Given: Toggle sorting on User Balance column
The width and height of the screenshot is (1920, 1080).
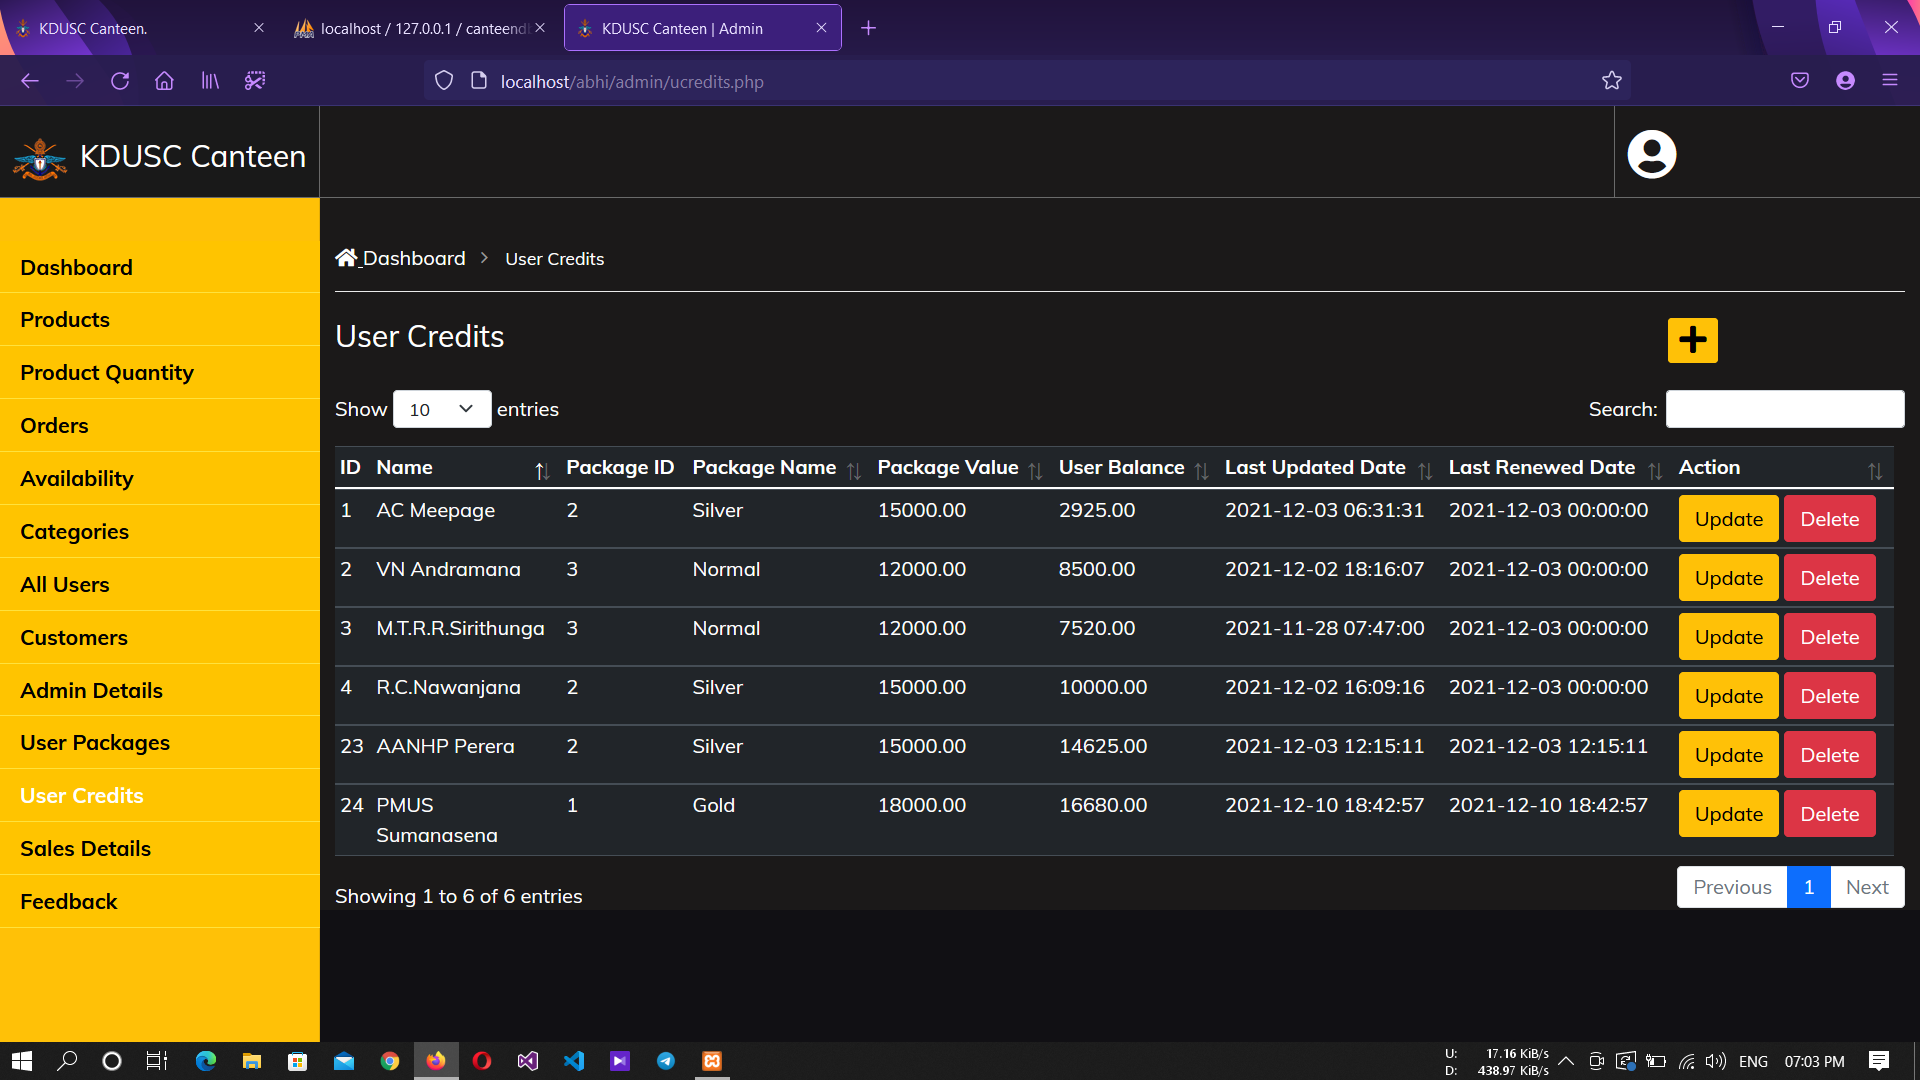Looking at the screenshot, I should click(1200, 469).
